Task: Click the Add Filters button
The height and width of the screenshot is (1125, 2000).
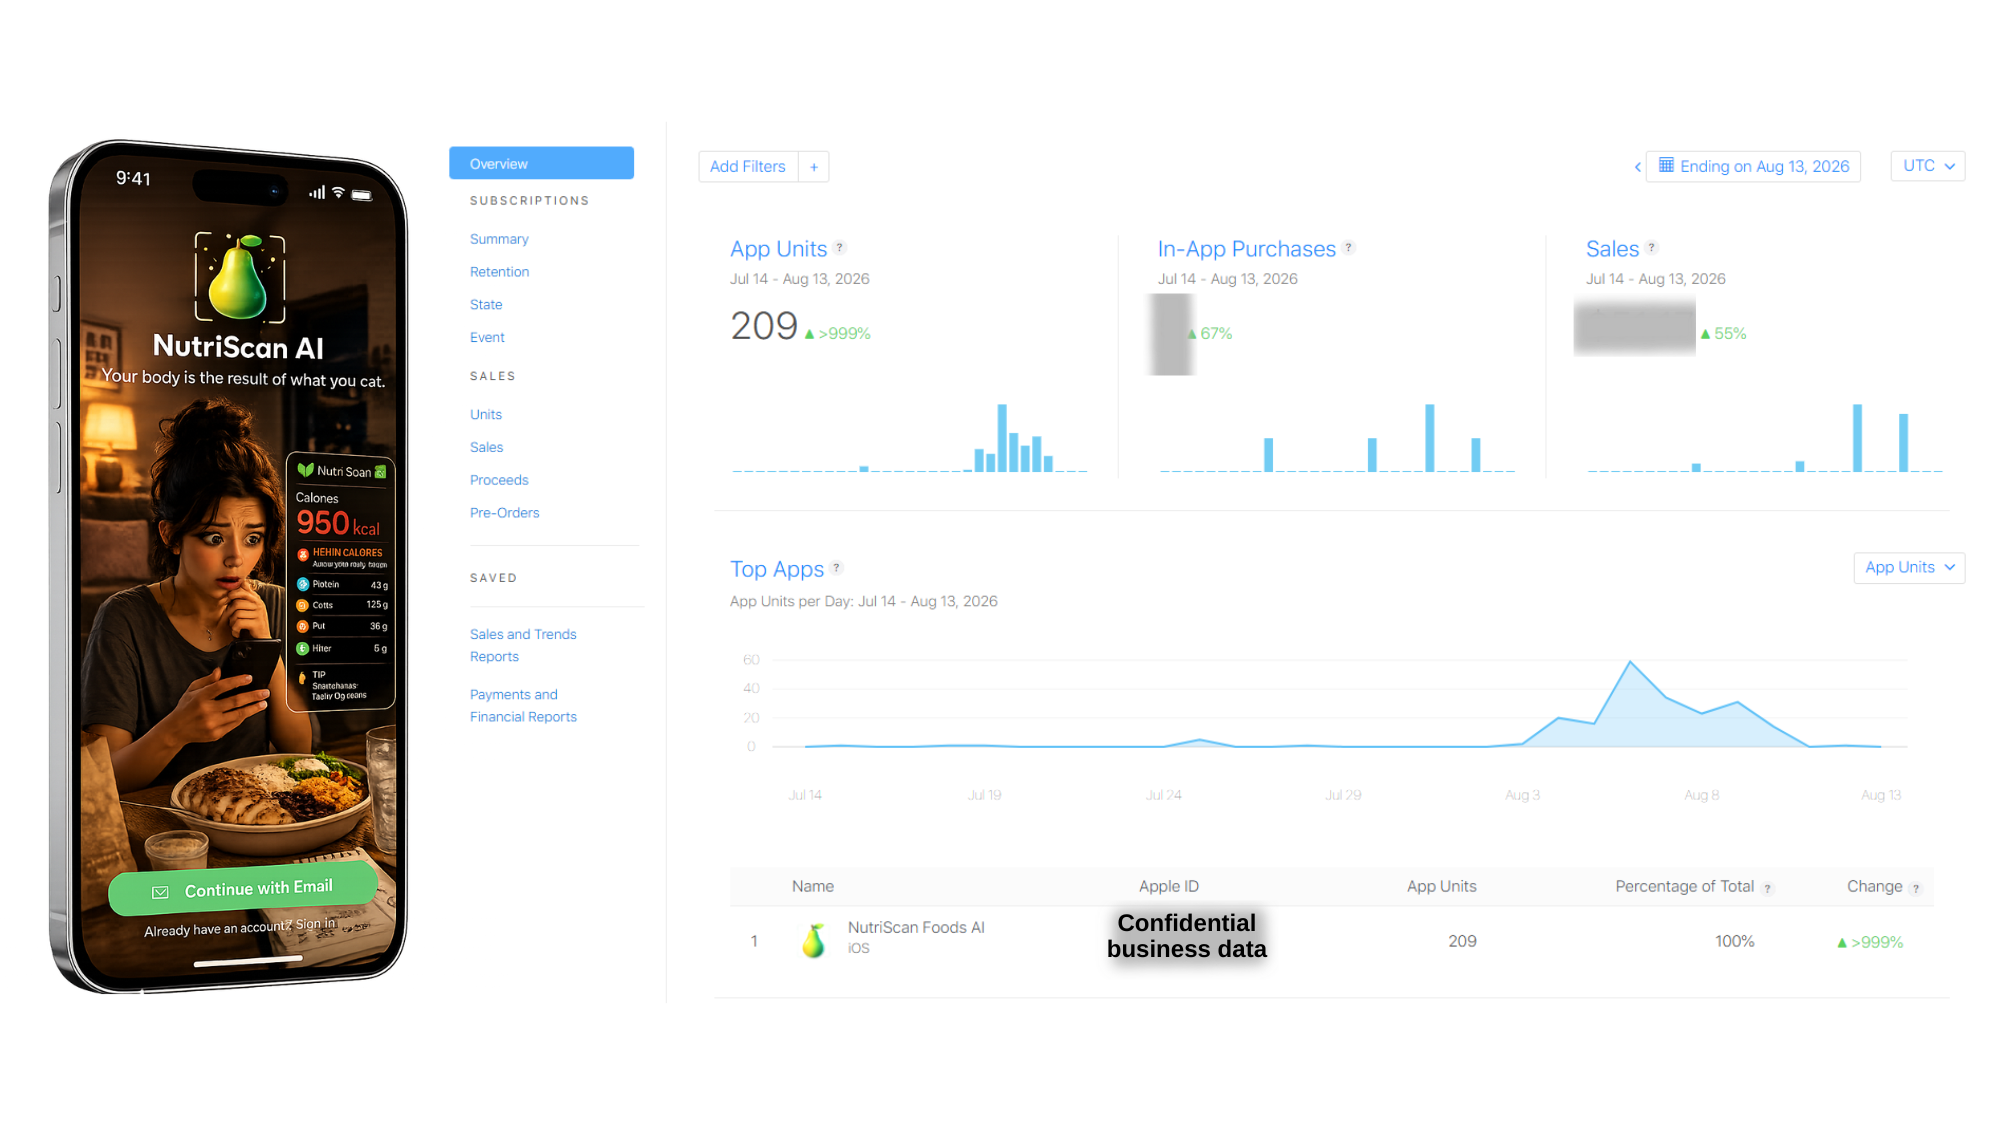Action: click(x=748, y=167)
